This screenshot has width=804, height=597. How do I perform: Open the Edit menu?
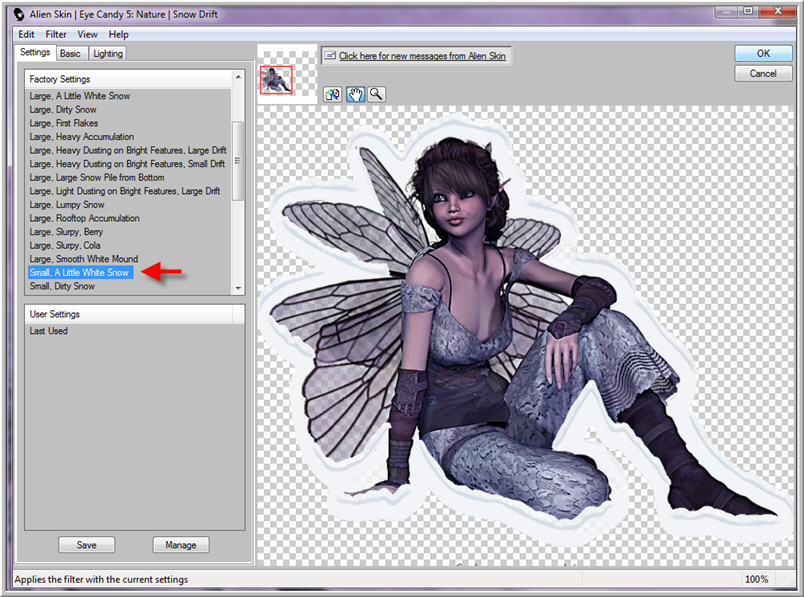click(26, 34)
